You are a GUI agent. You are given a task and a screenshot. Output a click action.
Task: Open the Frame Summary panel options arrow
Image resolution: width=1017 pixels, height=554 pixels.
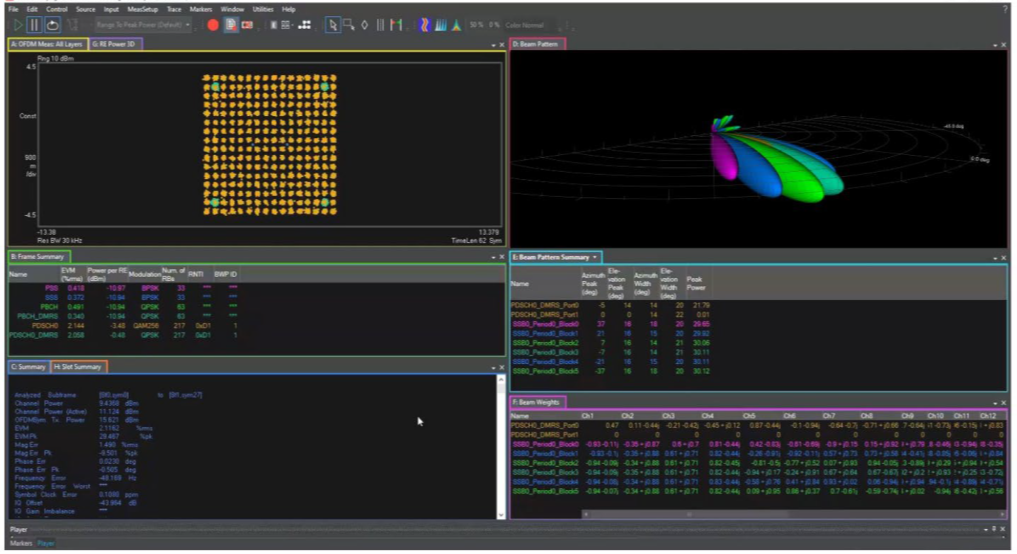[491, 257]
